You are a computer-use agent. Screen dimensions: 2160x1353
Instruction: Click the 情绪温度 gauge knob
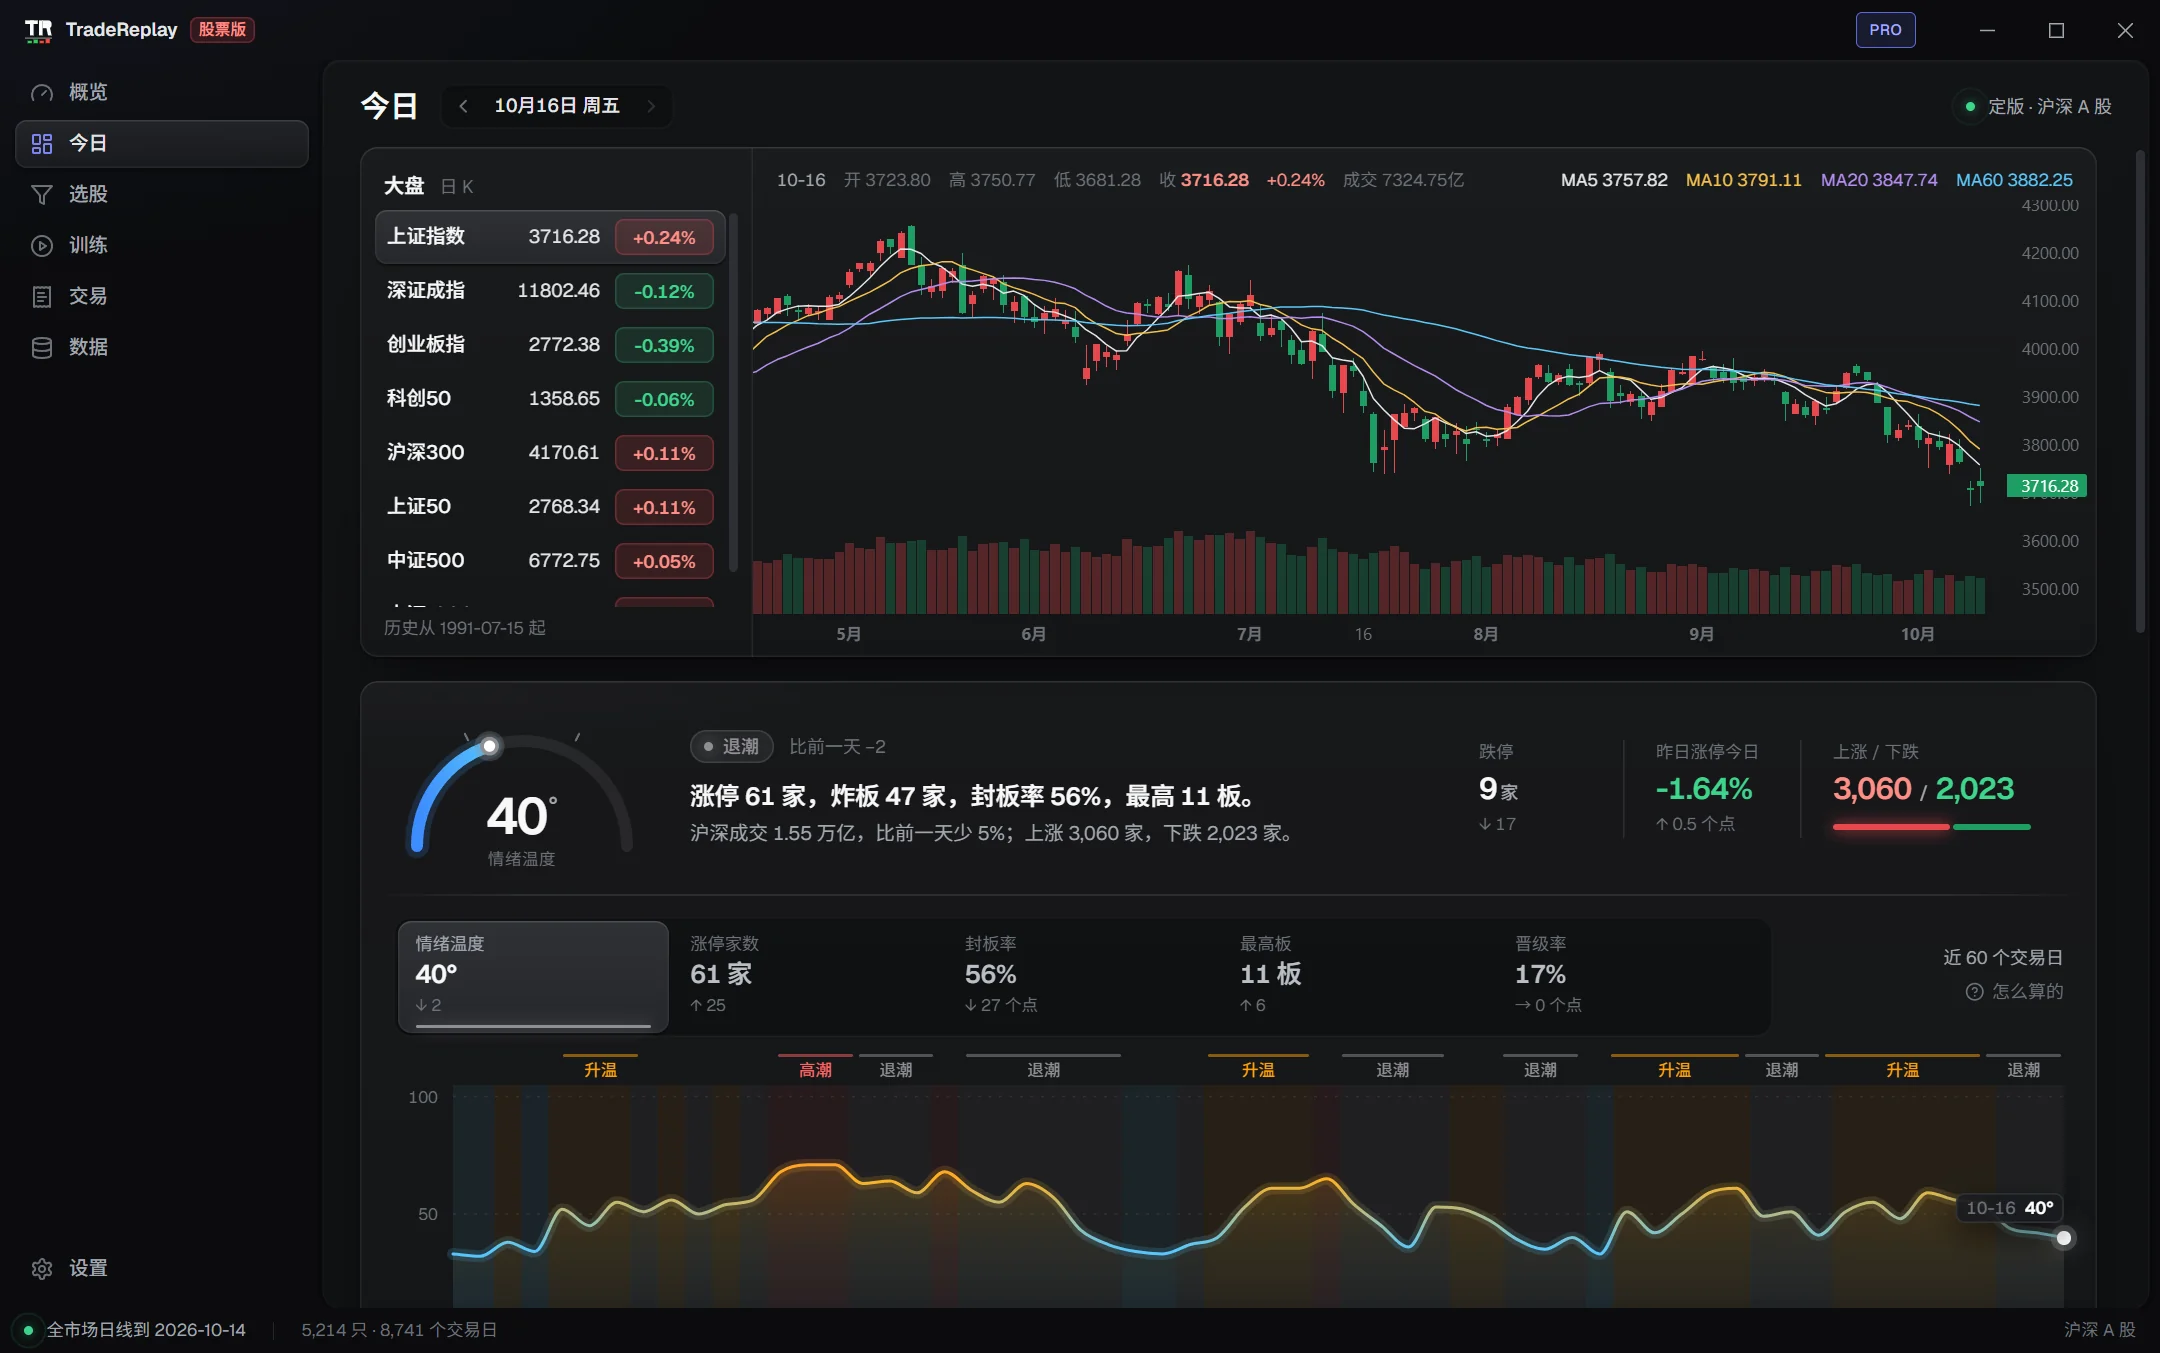(x=489, y=746)
